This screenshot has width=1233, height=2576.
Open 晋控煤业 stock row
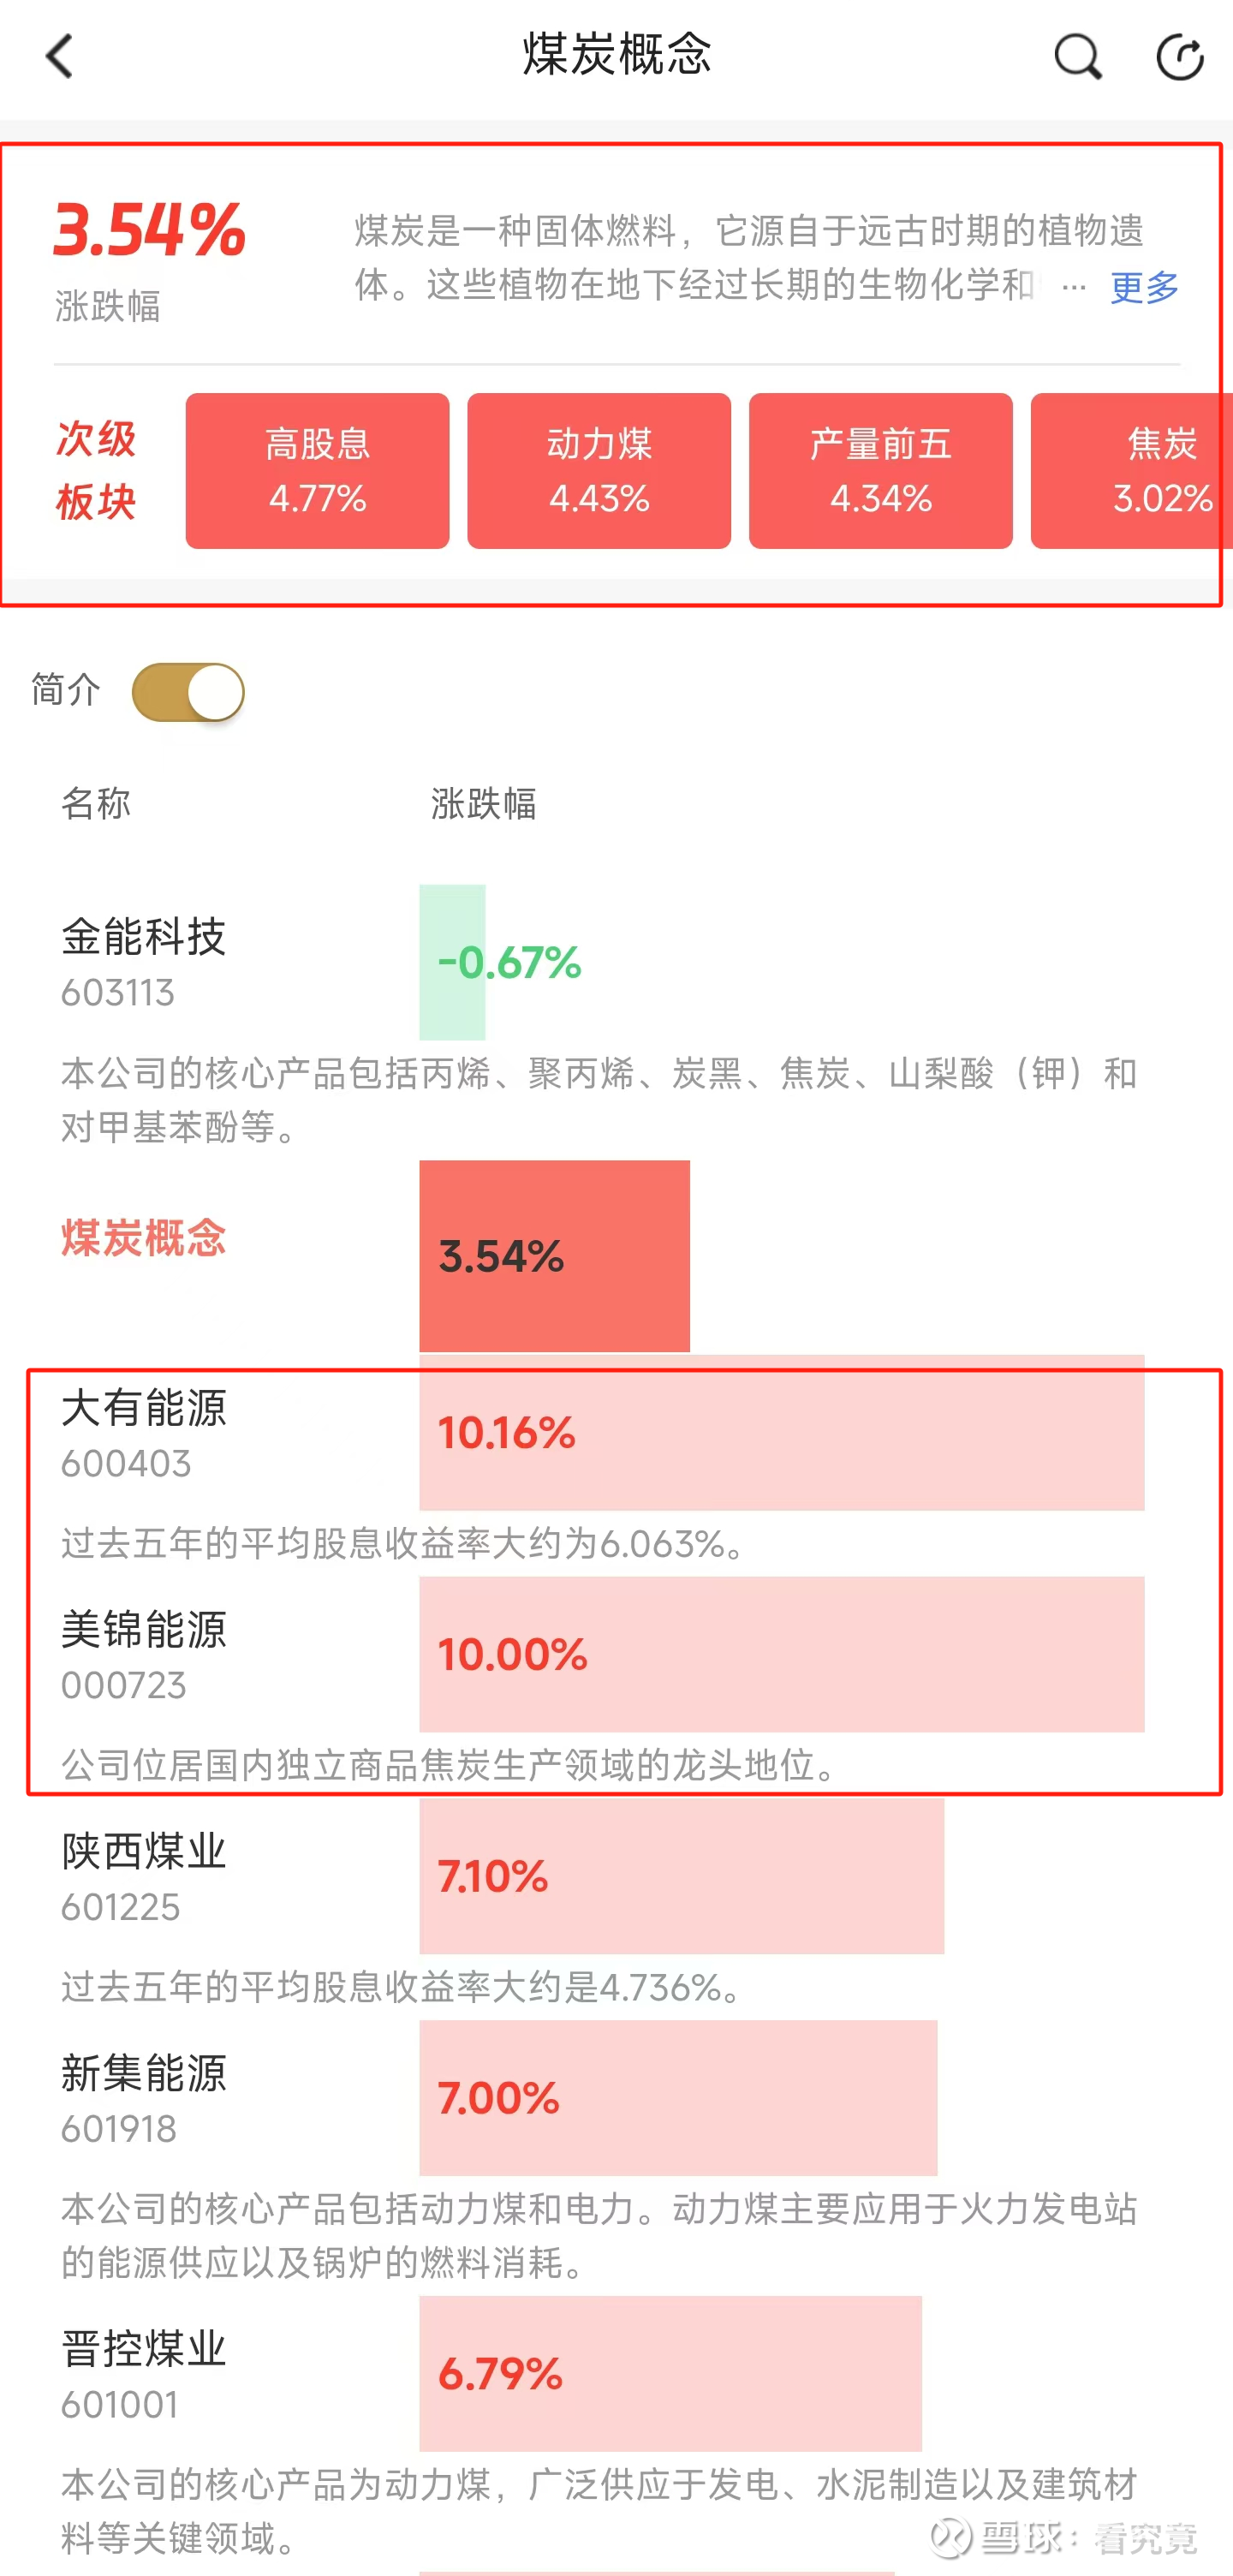click(144, 2372)
